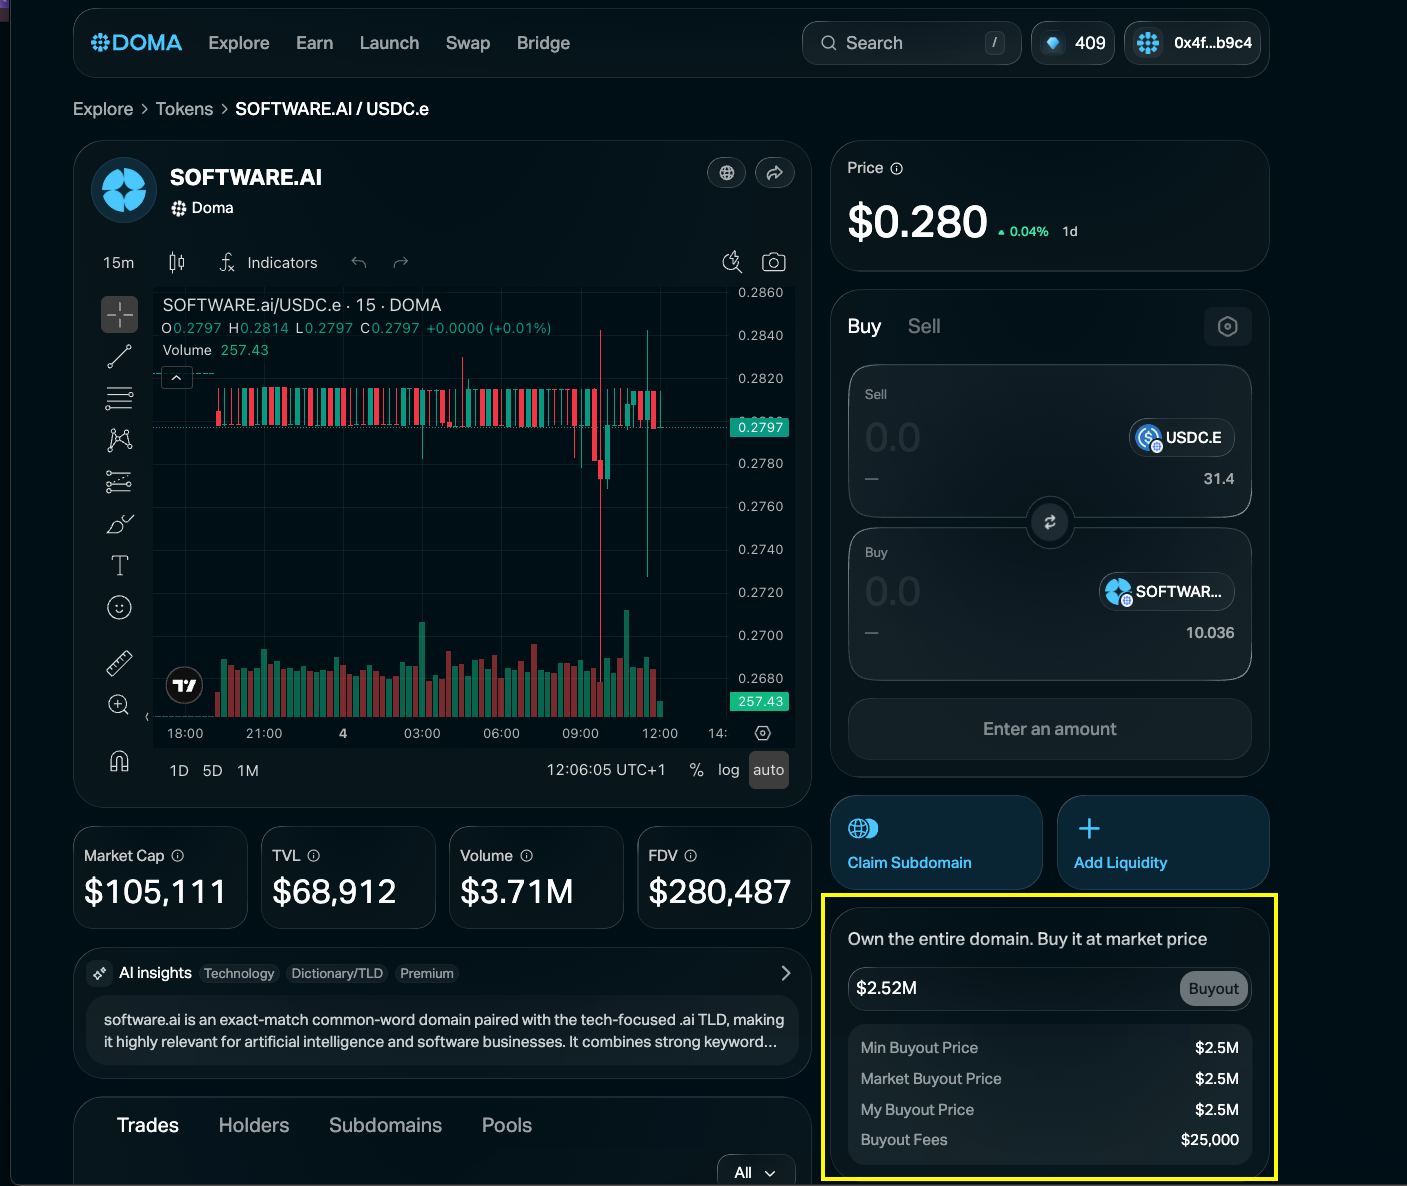Go to Earn in top navigation
This screenshot has width=1407, height=1186.
pyautogui.click(x=314, y=43)
